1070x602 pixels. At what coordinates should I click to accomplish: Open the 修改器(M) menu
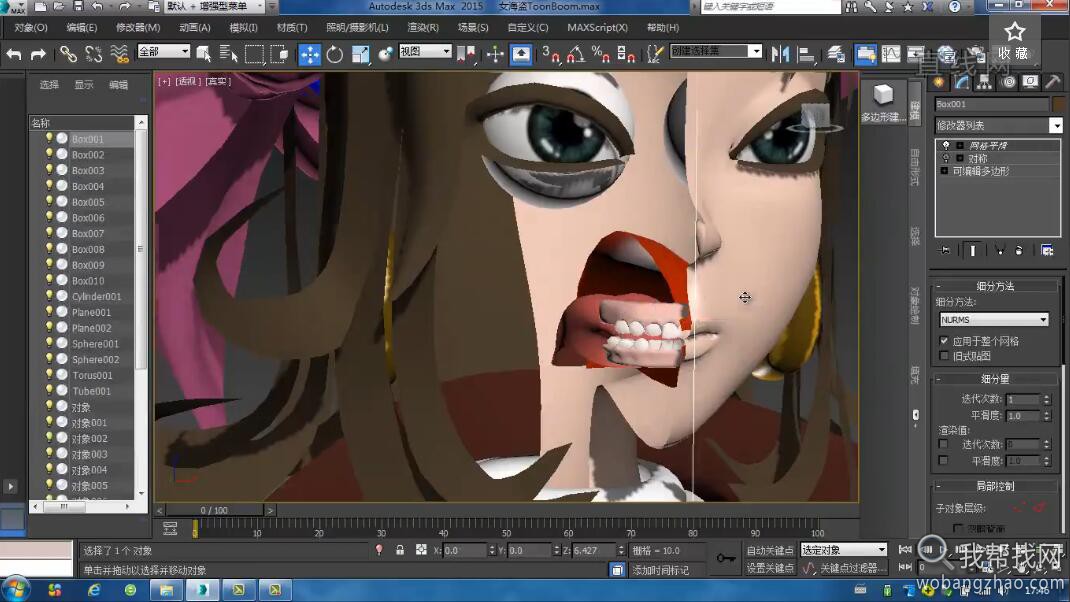point(138,27)
